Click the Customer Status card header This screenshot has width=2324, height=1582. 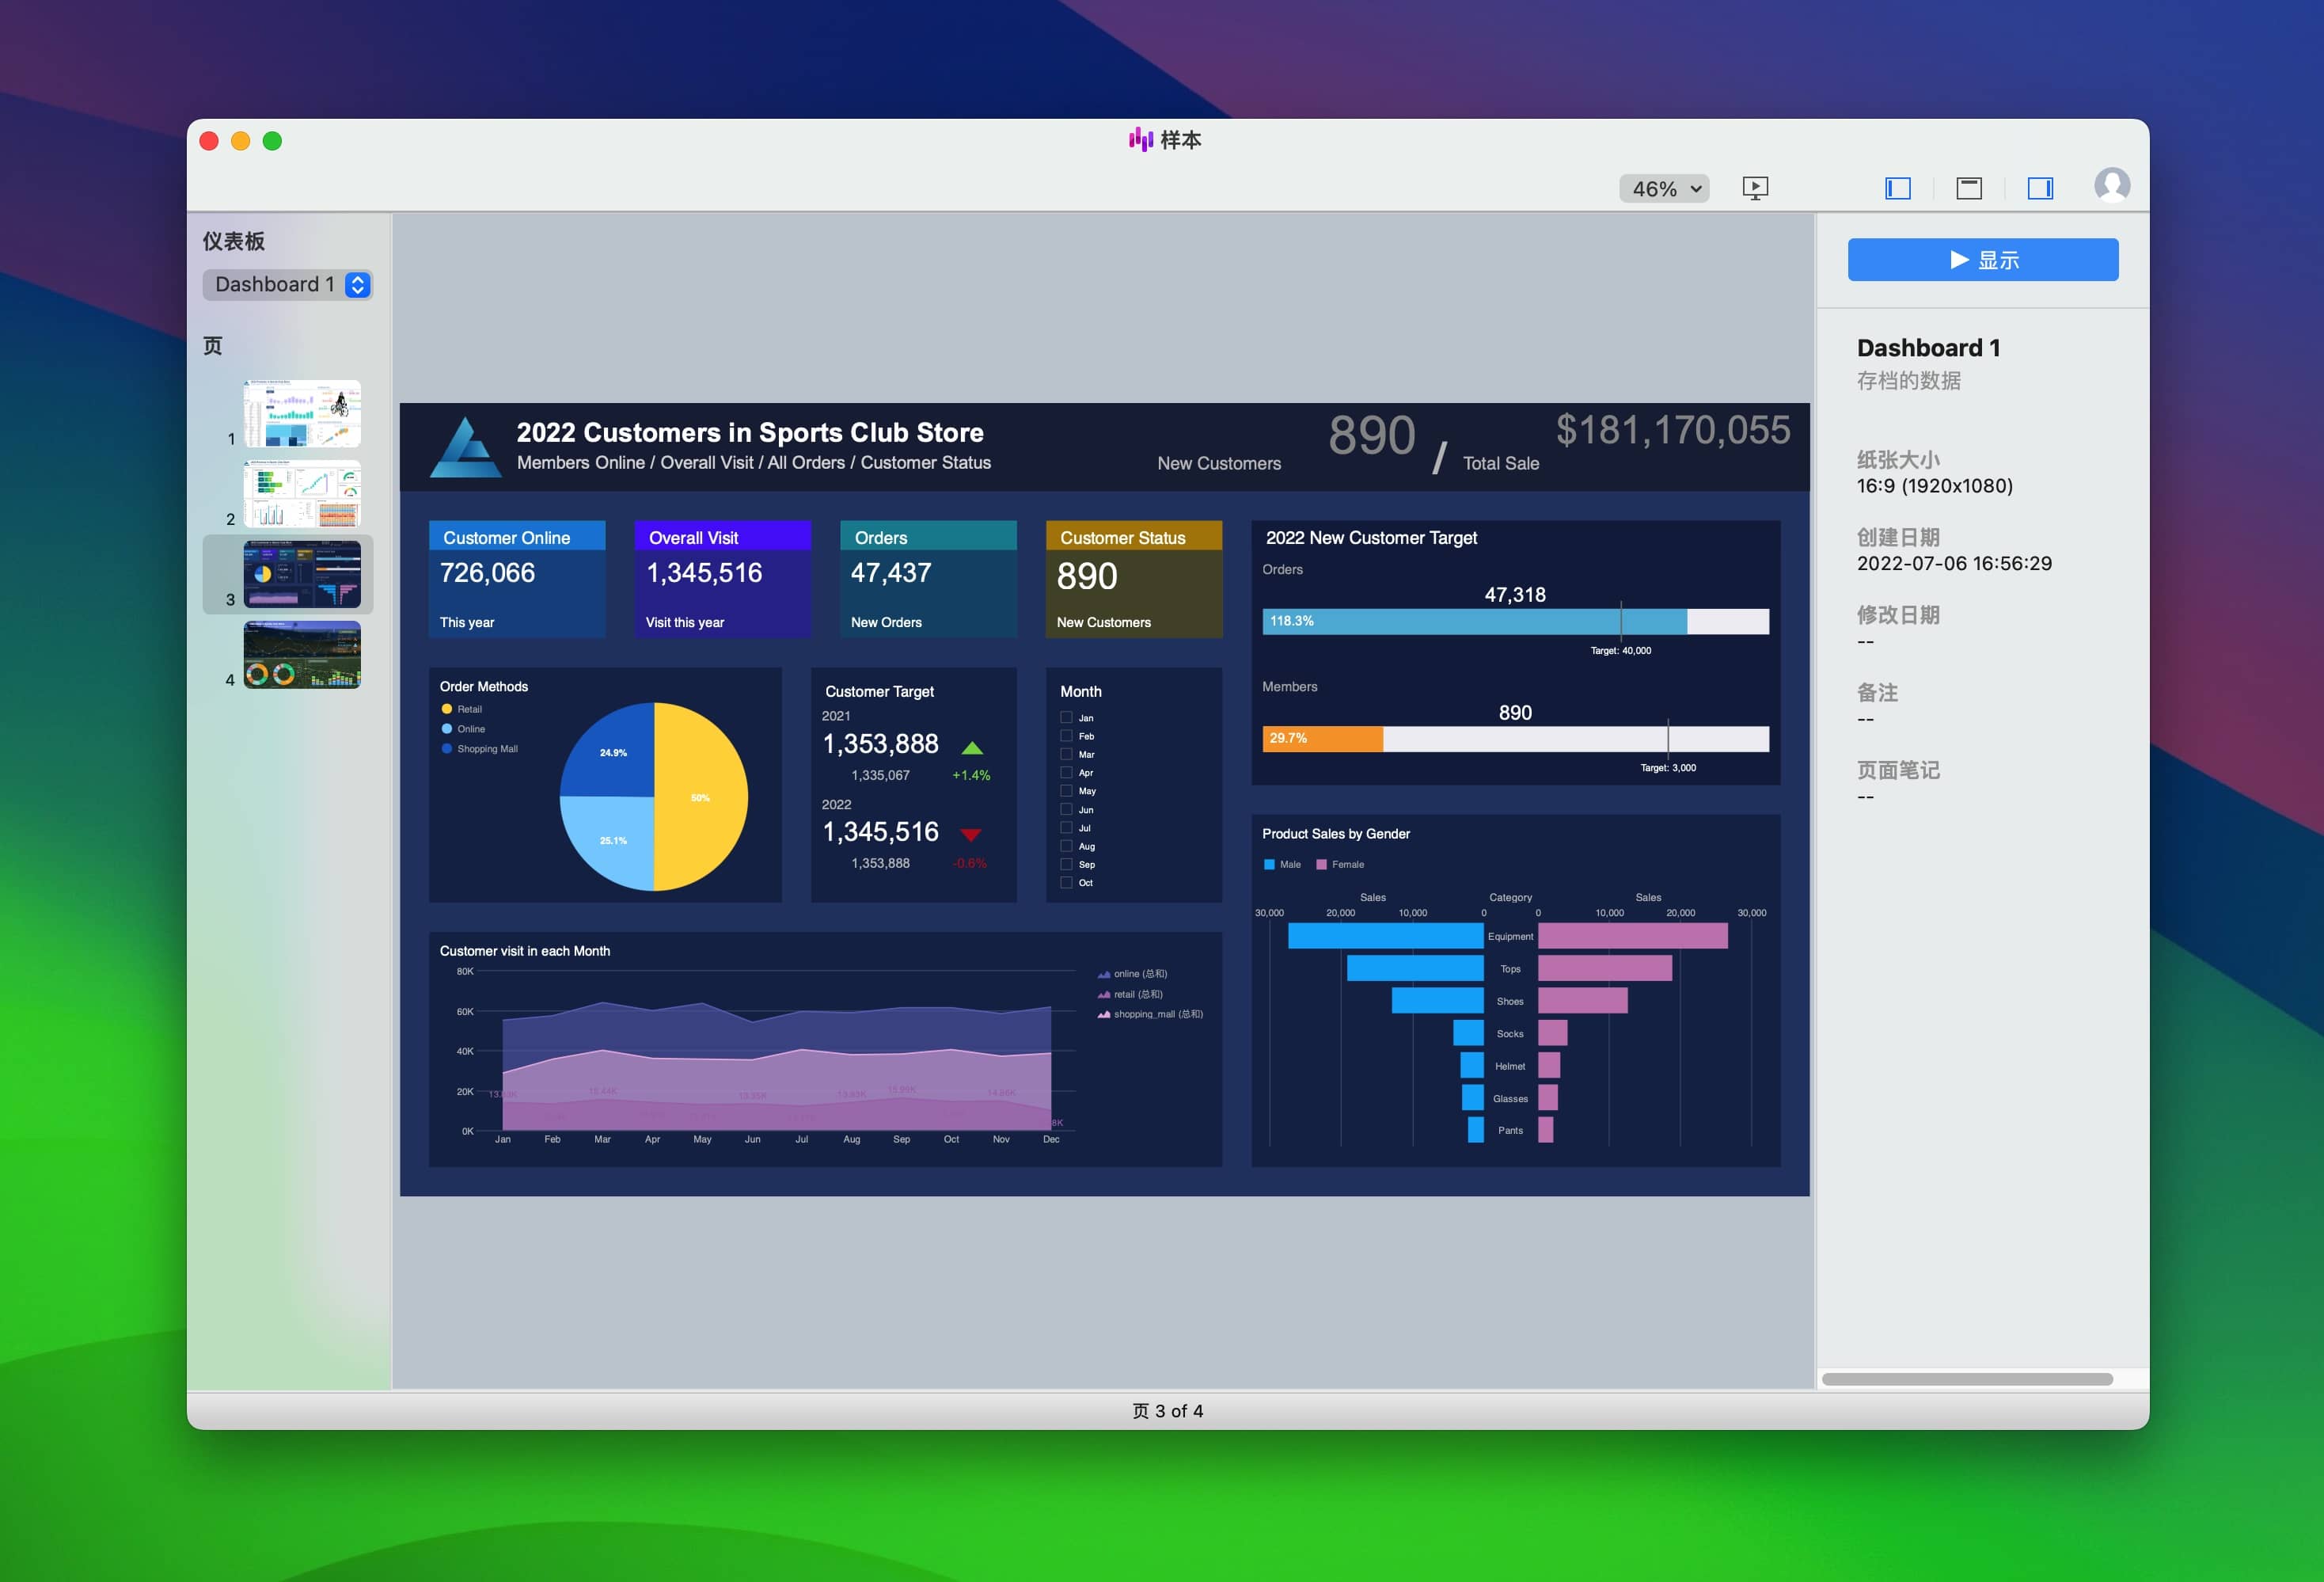(x=1134, y=536)
